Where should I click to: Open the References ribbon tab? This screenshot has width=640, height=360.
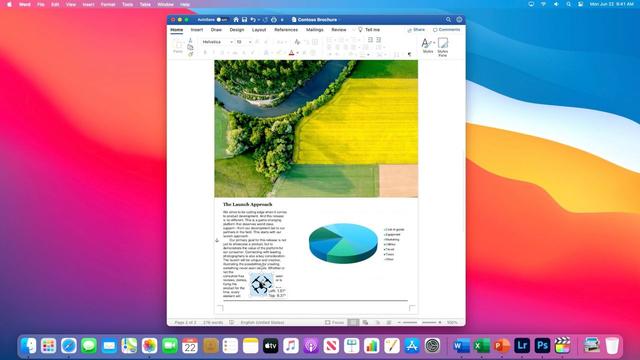[286, 30]
